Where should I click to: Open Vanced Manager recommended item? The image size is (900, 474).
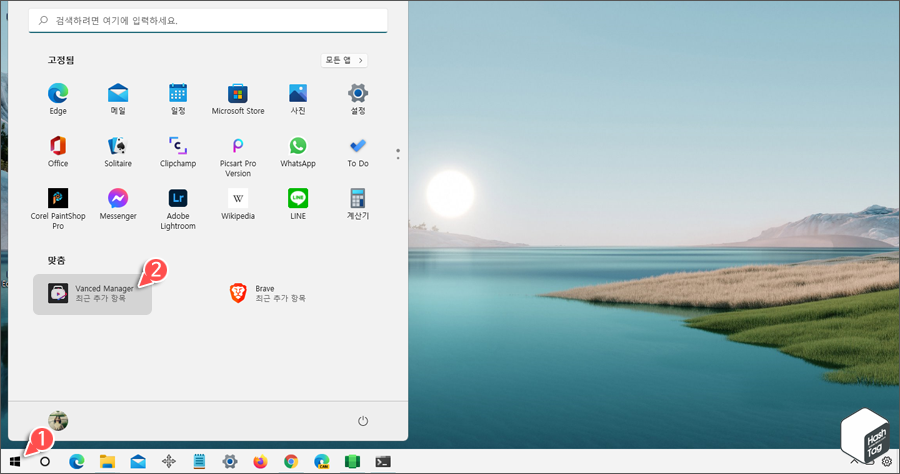pos(92,294)
